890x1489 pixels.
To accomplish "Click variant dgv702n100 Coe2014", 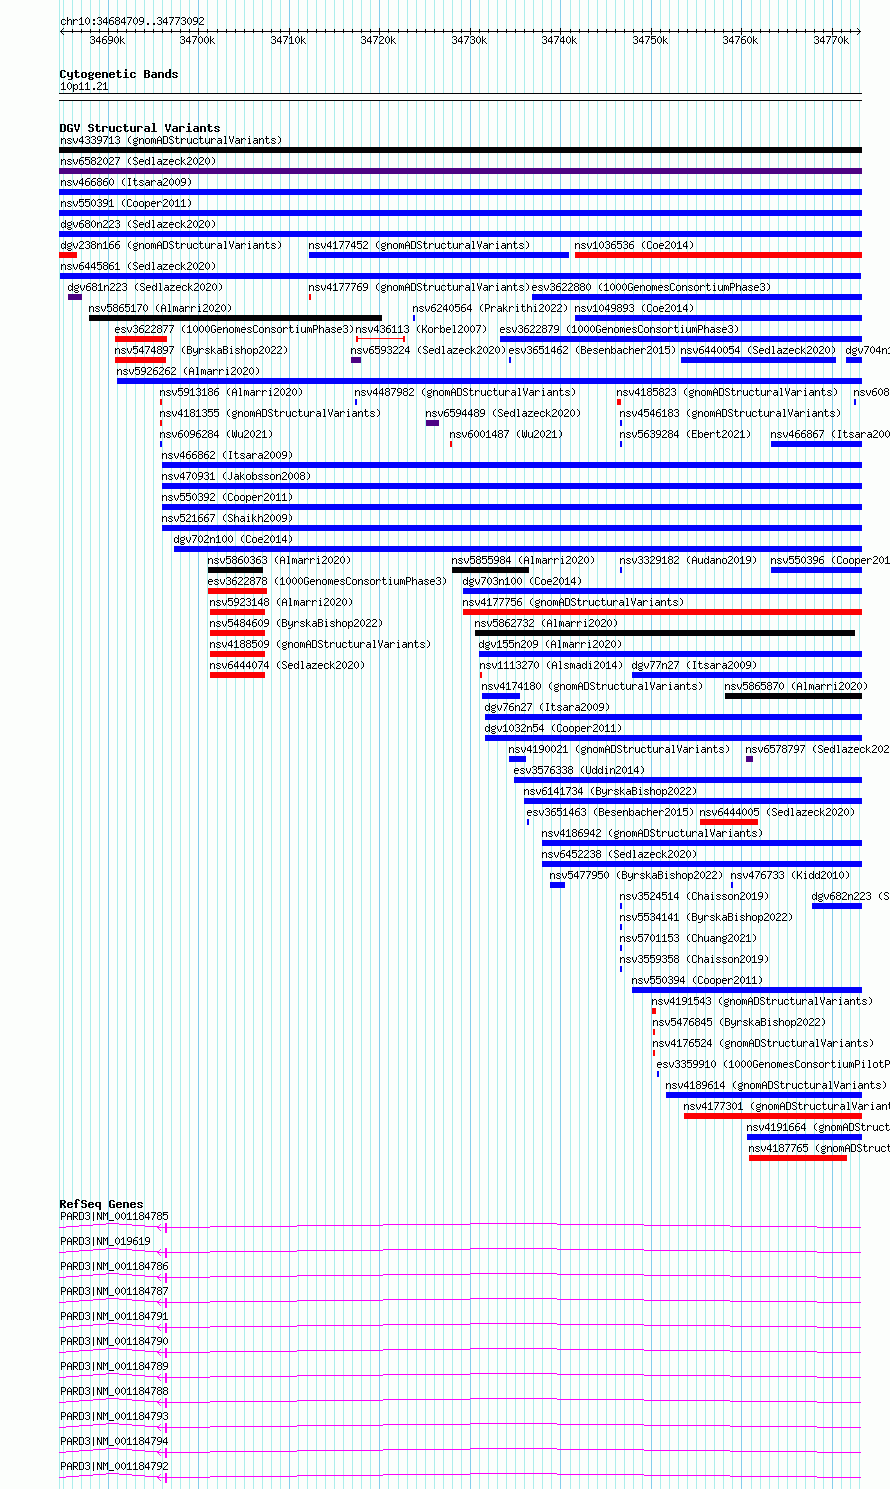I will click(233, 539).
